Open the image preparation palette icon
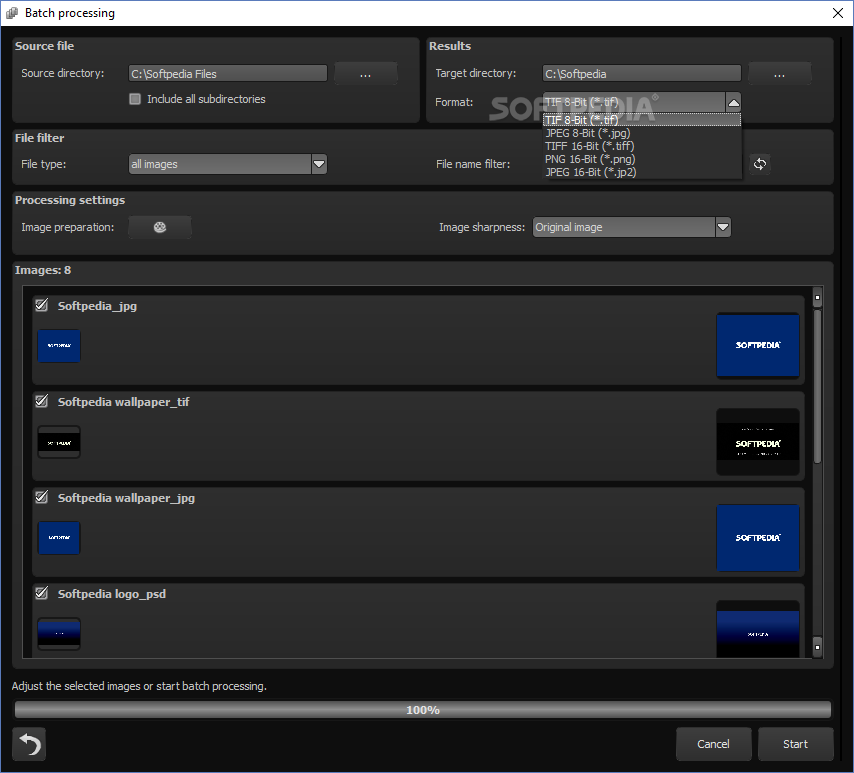 click(x=160, y=227)
